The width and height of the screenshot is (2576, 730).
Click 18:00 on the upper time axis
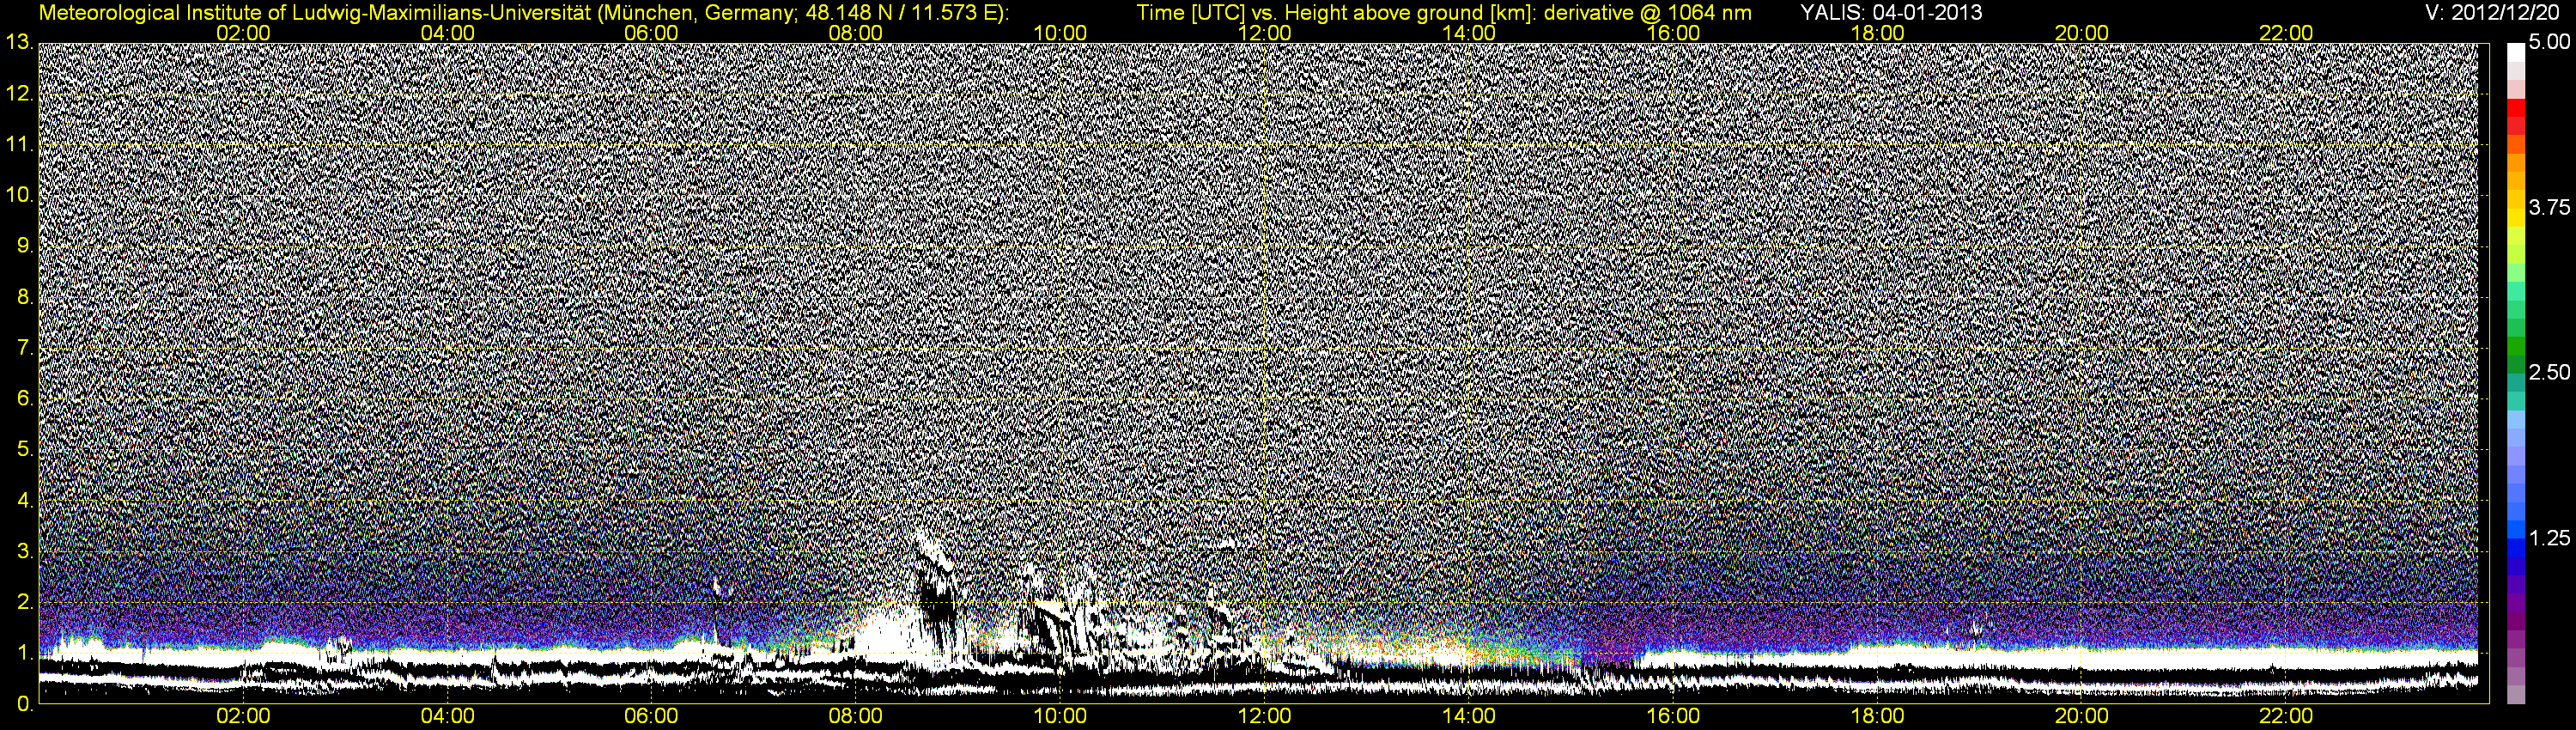point(1877,33)
